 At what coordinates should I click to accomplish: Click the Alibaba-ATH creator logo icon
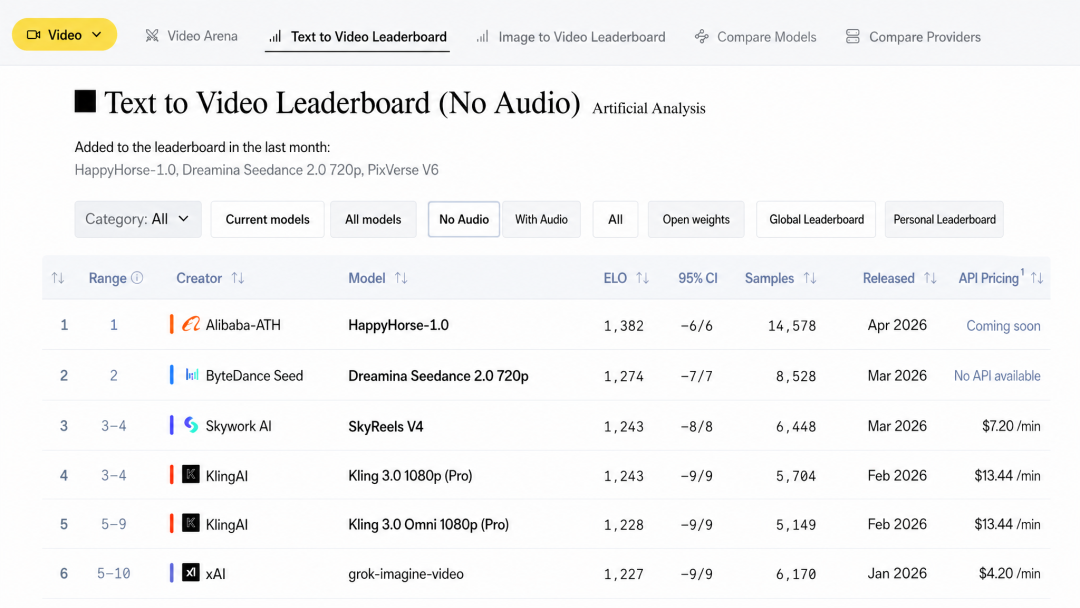pyautogui.click(x=191, y=325)
